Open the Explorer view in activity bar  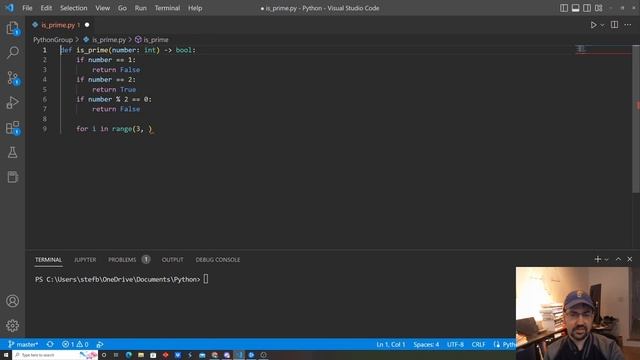pyautogui.click(x=13, y=29)
